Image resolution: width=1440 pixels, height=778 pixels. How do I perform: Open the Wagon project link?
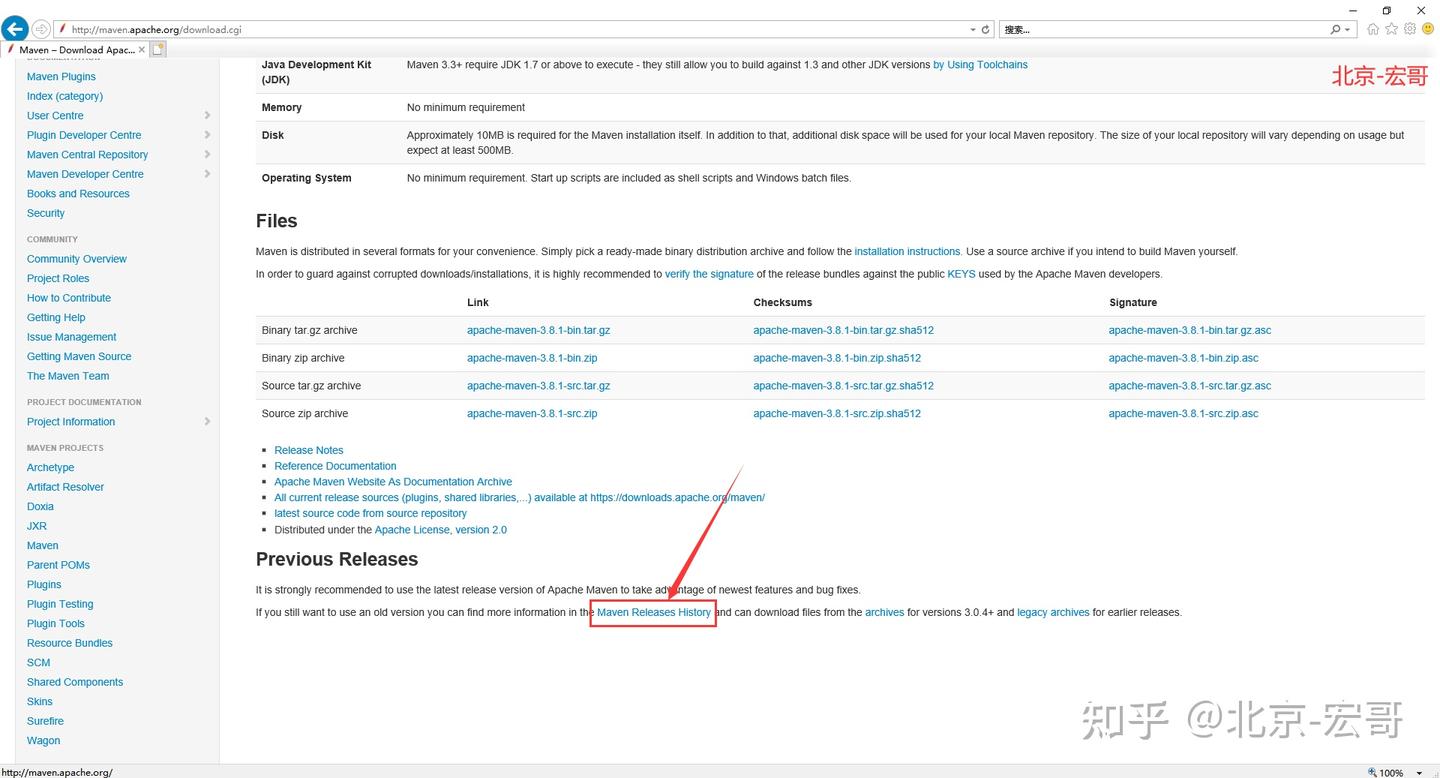(x=44, y=740)
